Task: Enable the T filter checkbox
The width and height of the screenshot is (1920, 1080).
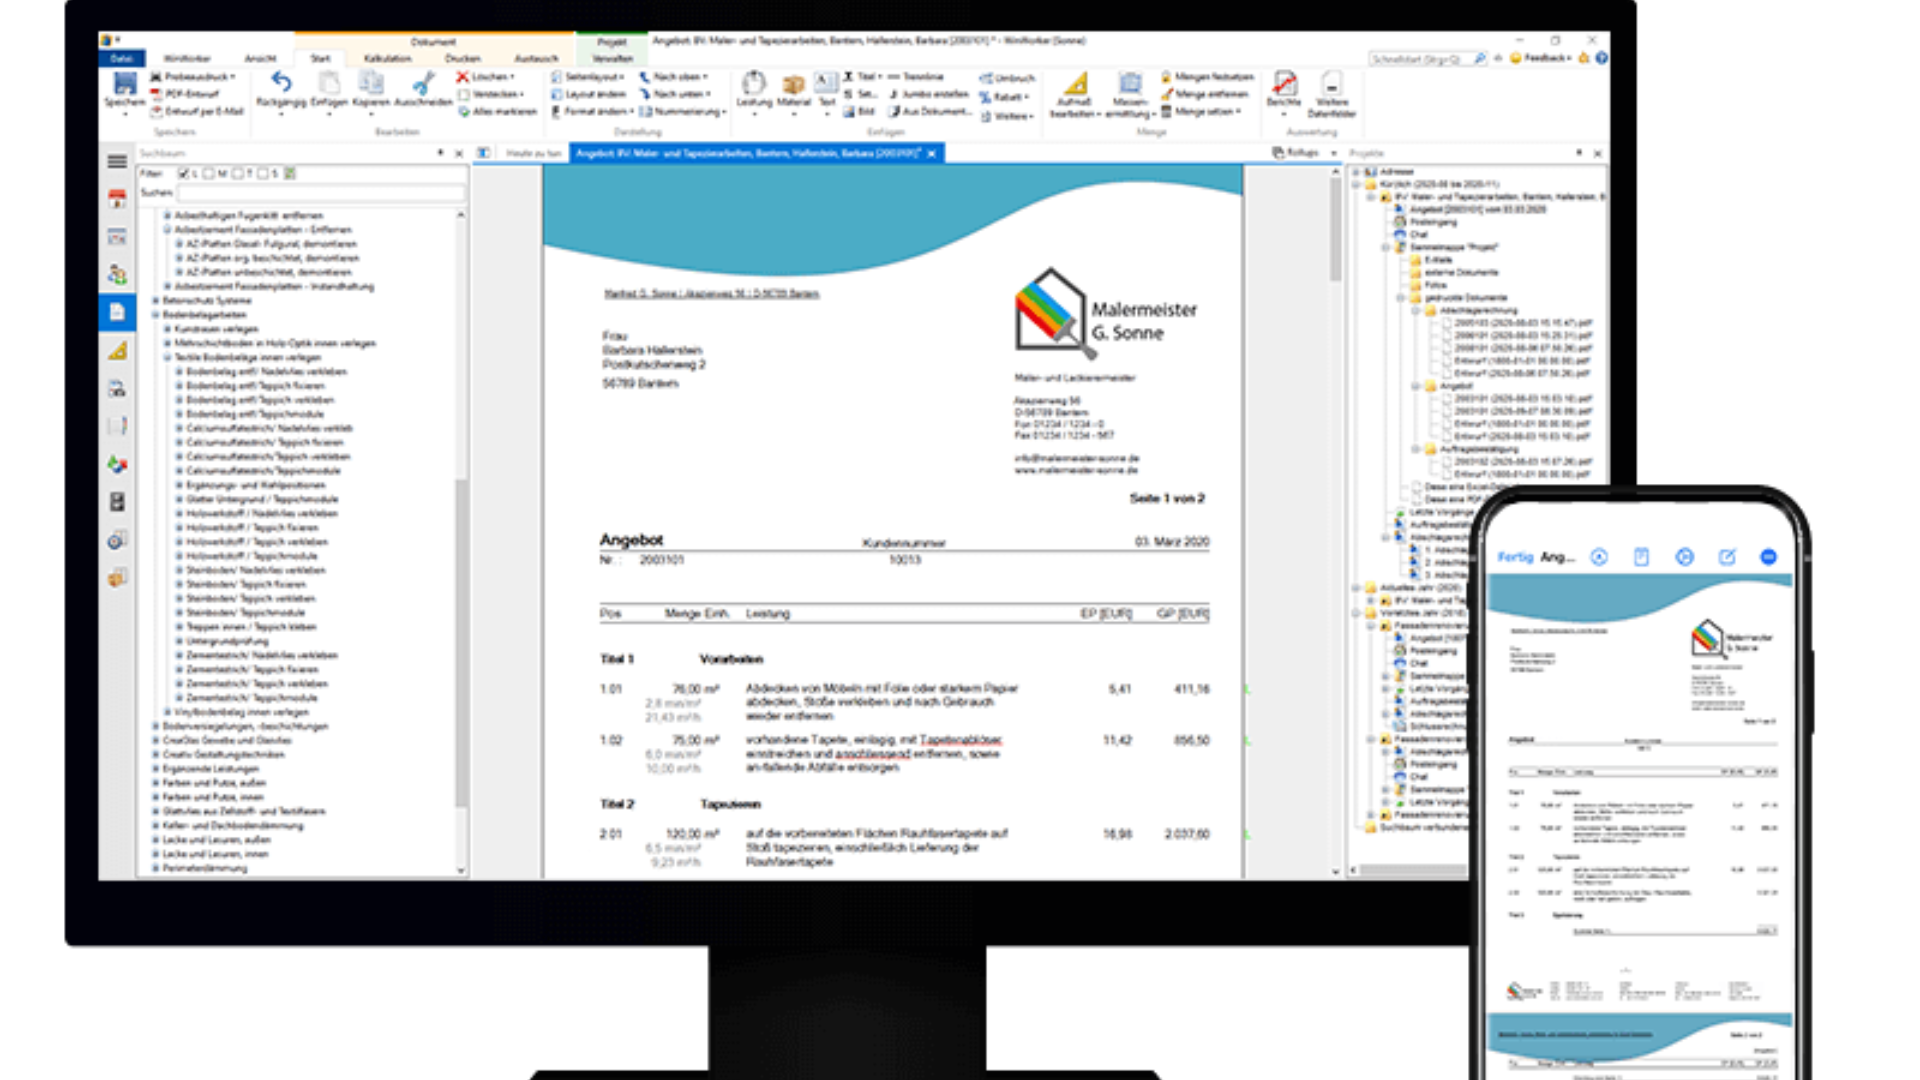Action: coord(238,174)
